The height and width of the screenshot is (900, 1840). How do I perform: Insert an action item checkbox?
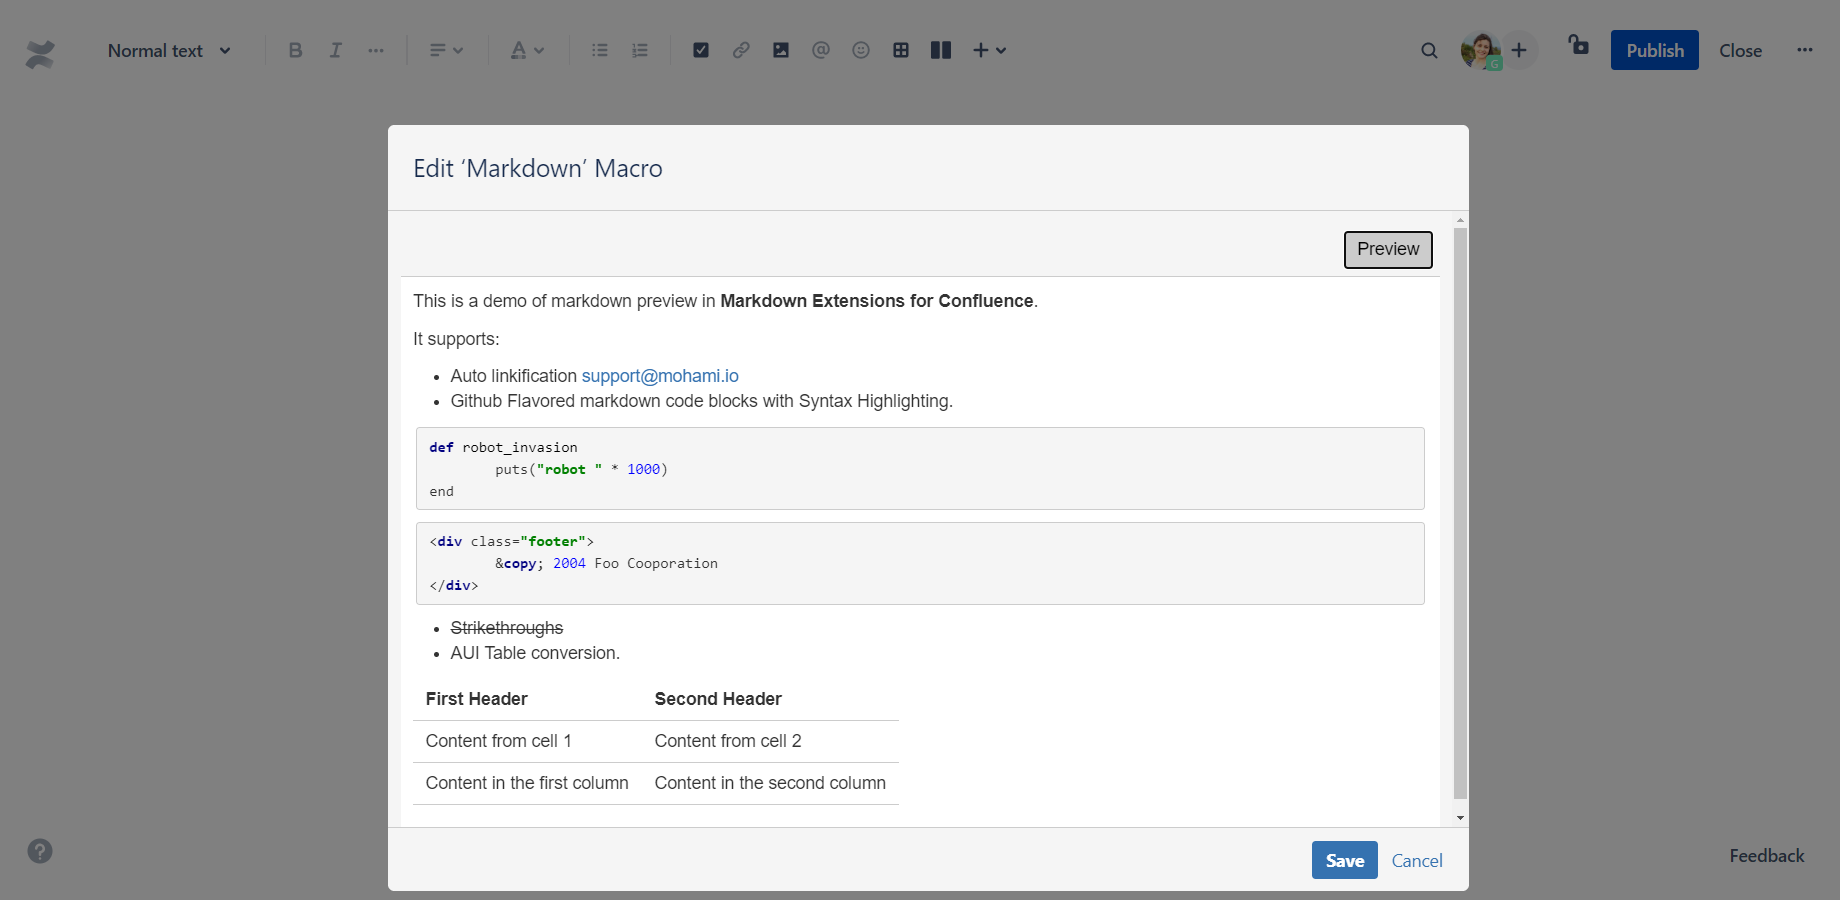(x=701, y=50)
